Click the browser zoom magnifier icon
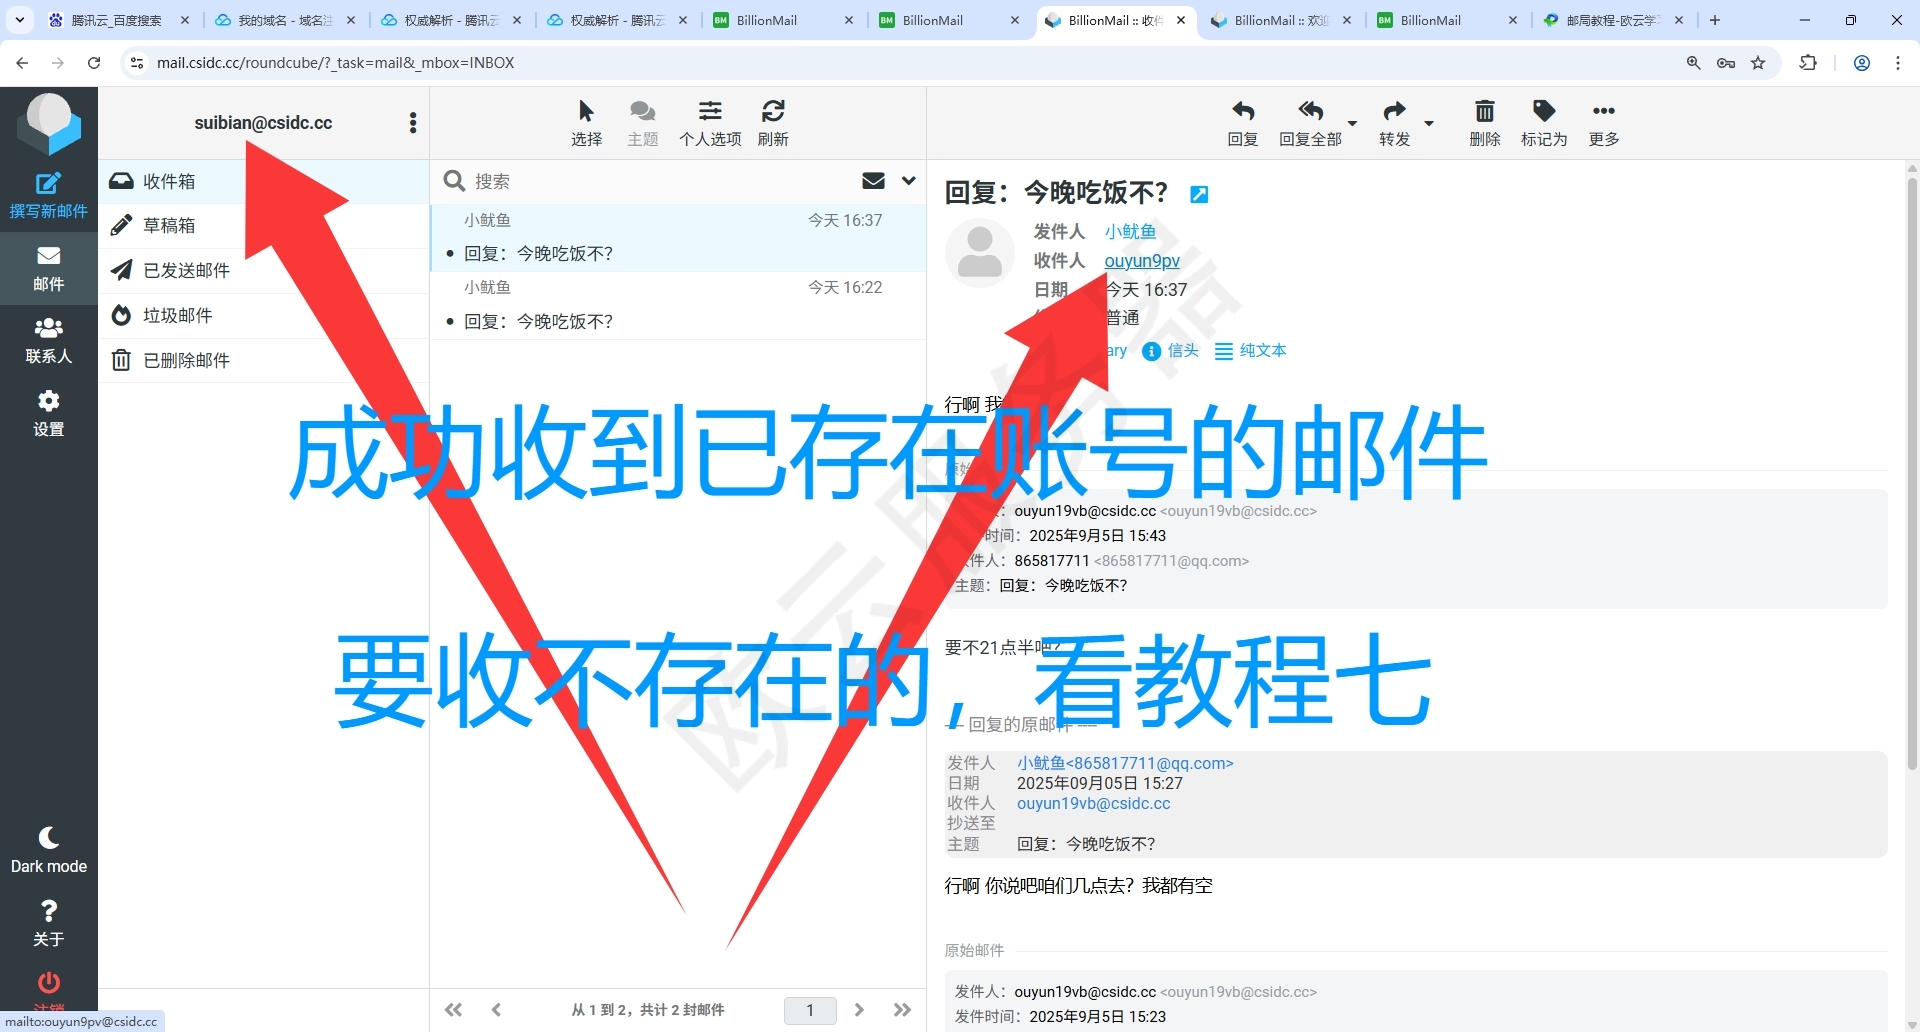The height and width of the screenshot is (1032, 1920). click(1694, 63)
